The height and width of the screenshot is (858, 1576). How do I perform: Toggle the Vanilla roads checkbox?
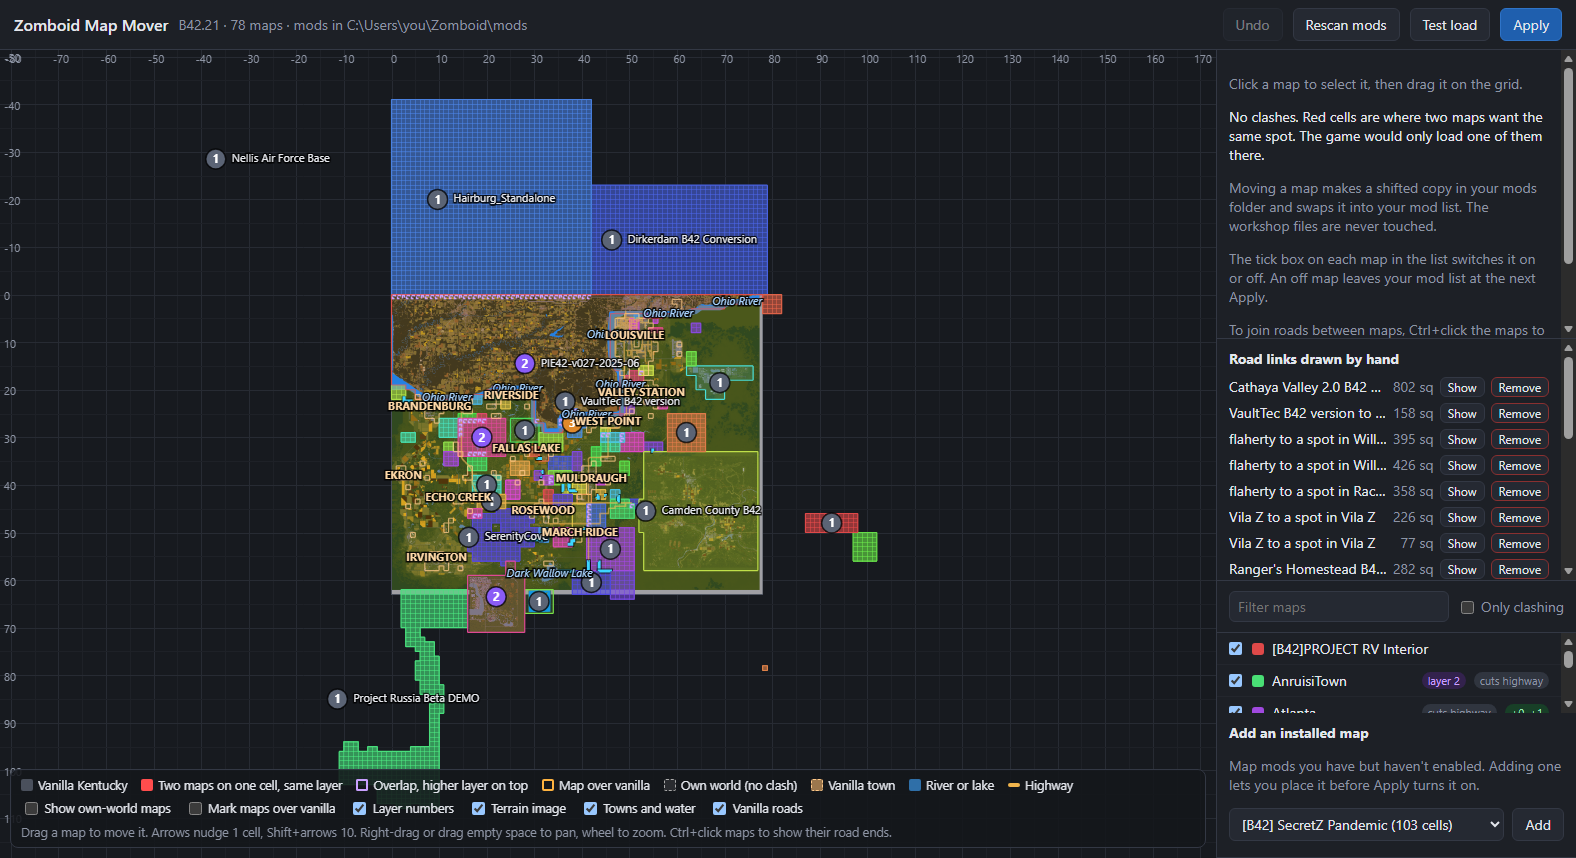tap(719, 809)
